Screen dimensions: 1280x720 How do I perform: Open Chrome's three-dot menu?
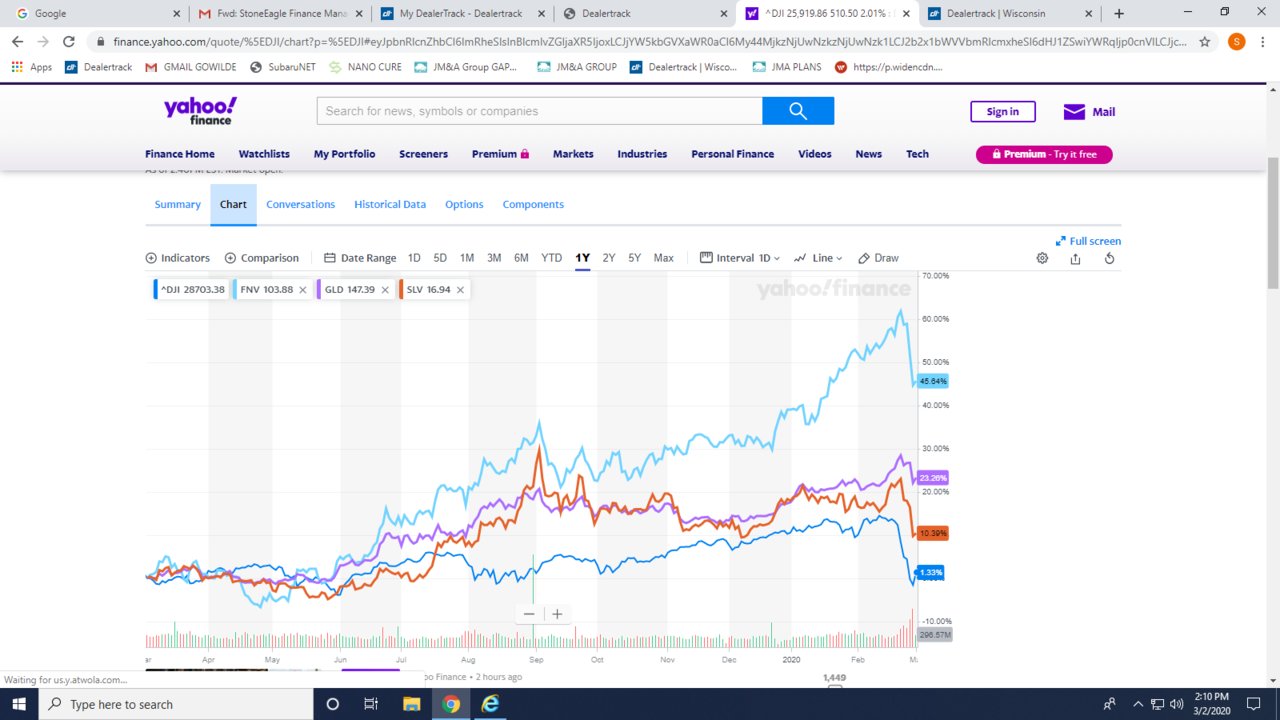pyautogui.click(x=1264, y=42)
